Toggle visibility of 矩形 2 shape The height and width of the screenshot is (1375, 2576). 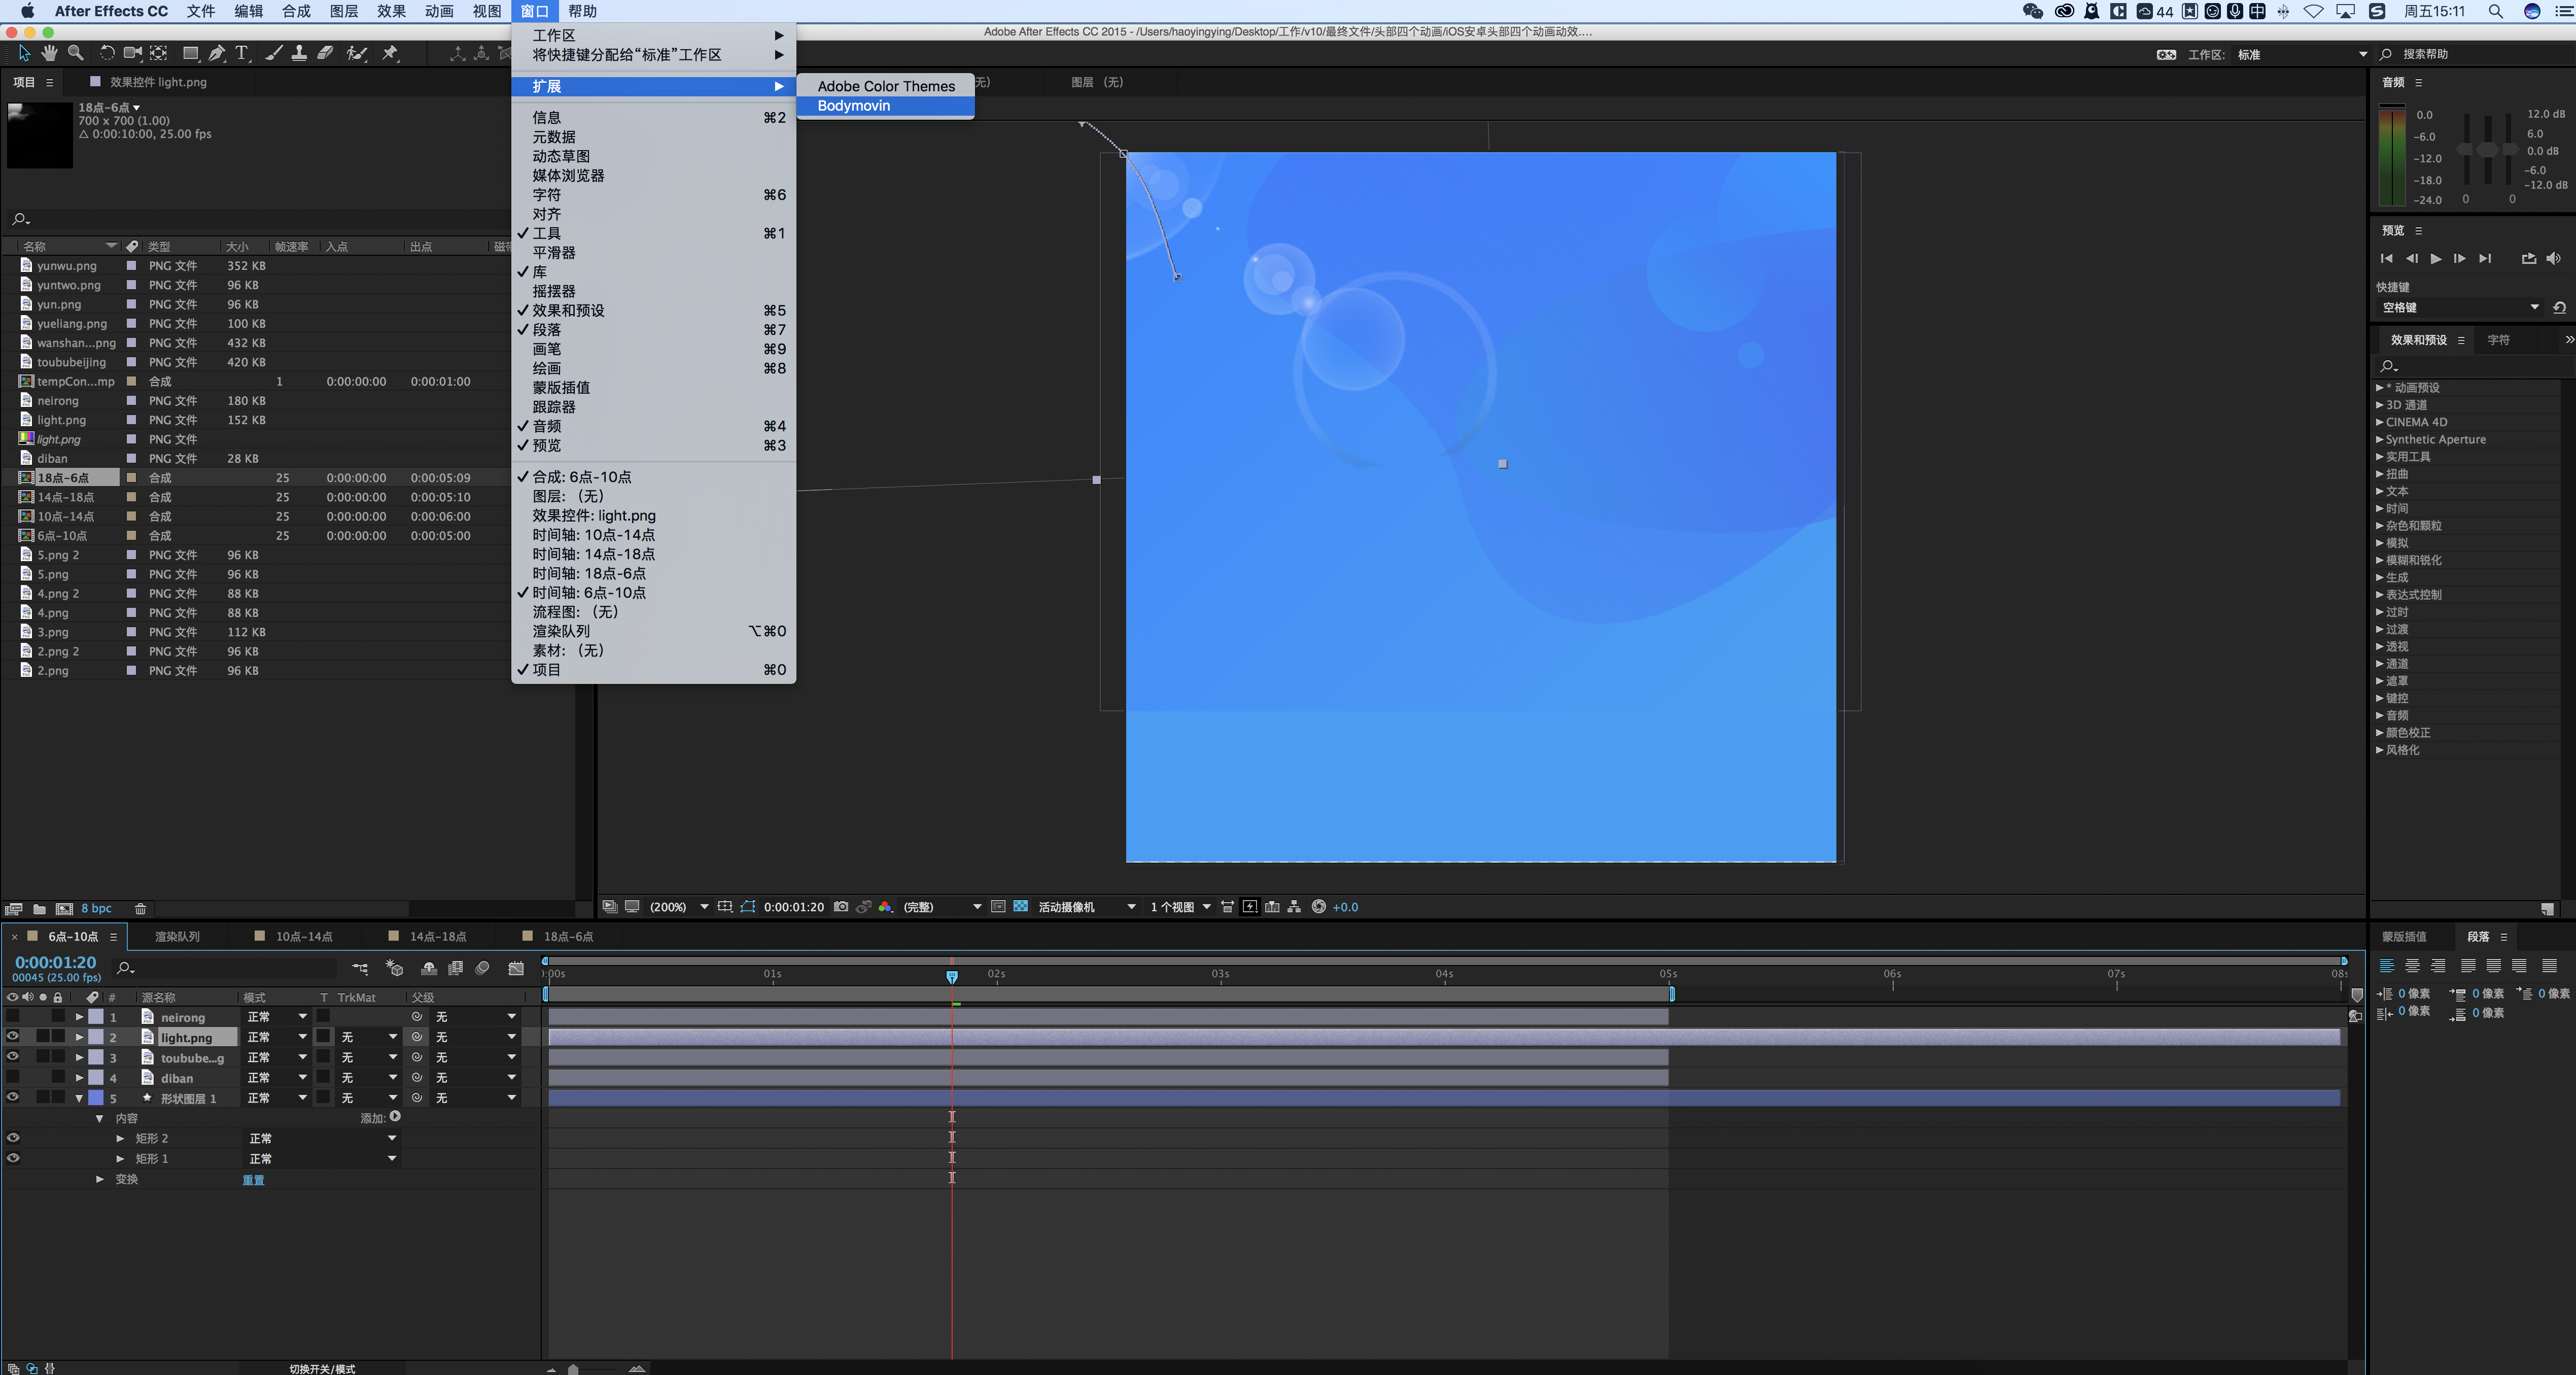(13, 1138)
